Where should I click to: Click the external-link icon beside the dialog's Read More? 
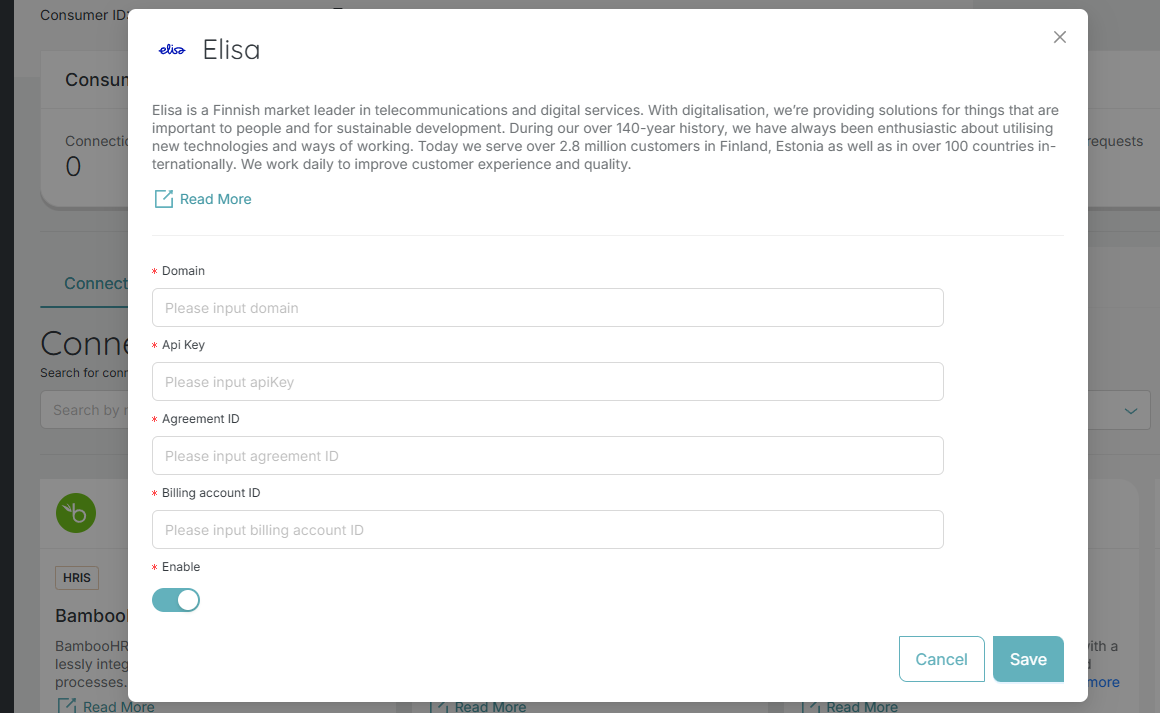click(x=163, y=199)
